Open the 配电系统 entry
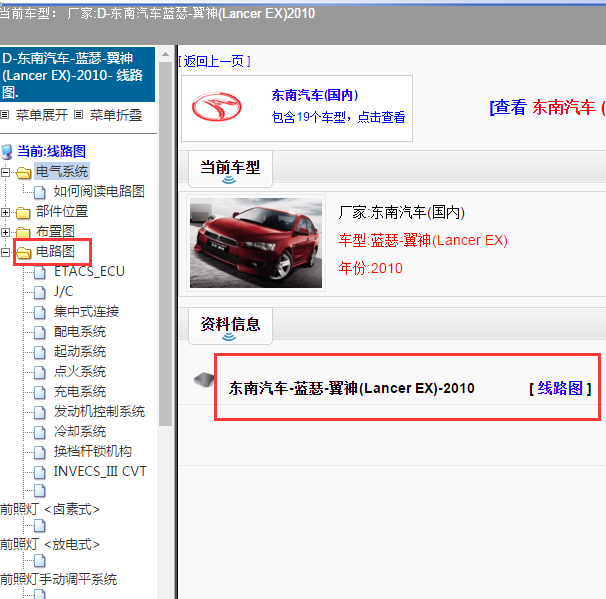The height and width of the screenshot is (599, 606). coord(80,332)
